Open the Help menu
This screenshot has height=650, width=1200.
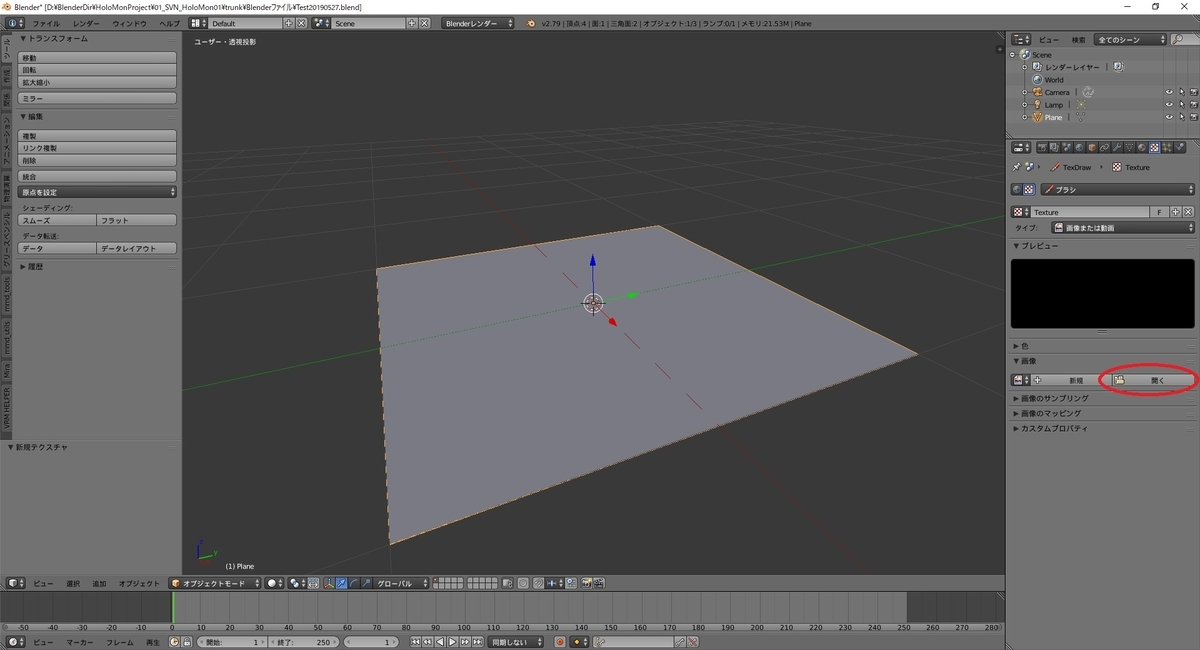[x=170, y=22]
